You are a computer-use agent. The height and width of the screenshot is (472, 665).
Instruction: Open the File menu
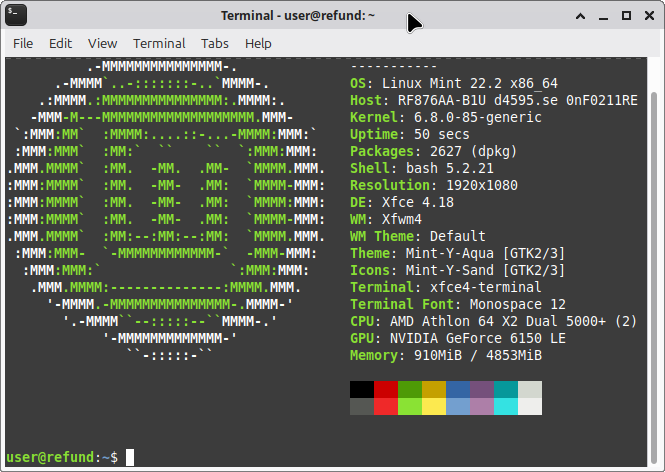(x=23, y=43)
